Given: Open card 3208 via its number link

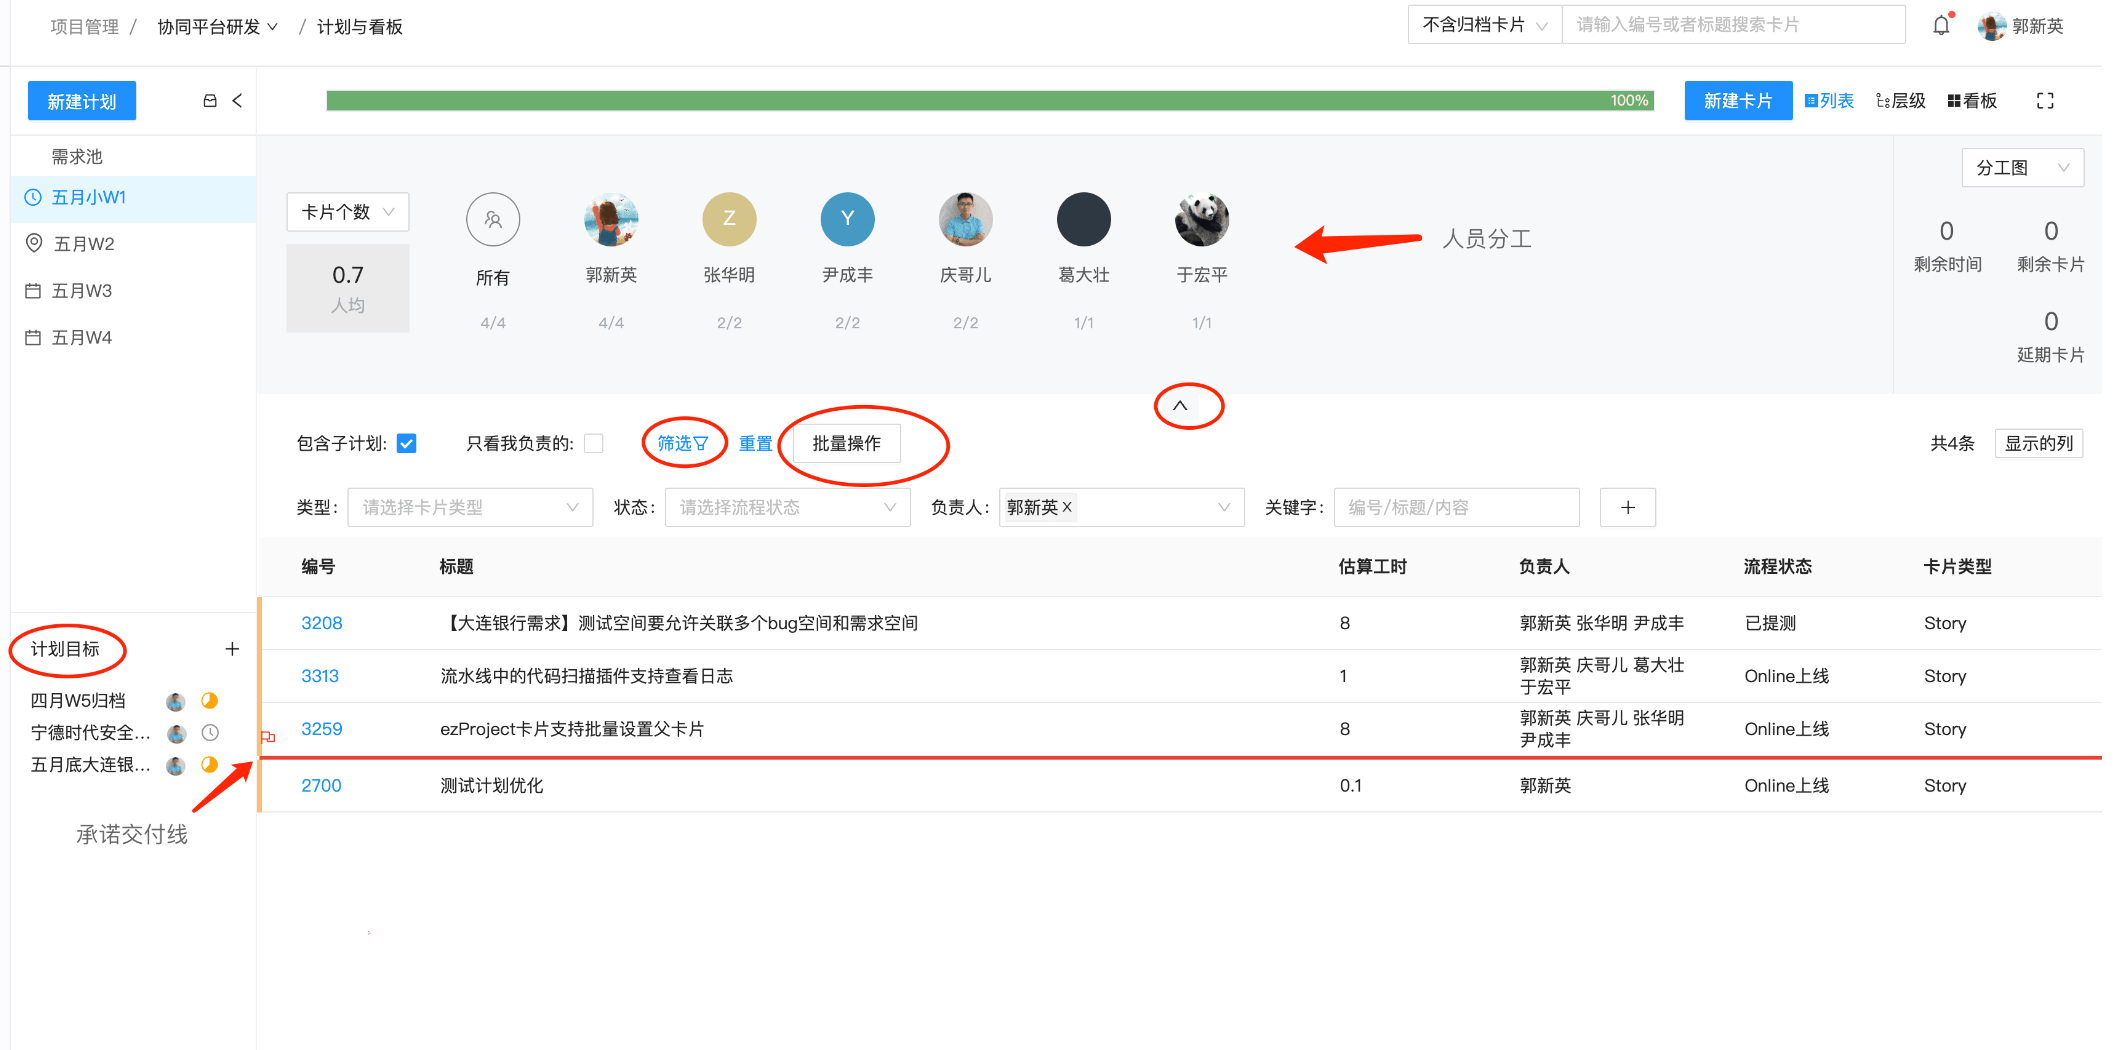Looking at the screenshot, I should [x=320, y=622].
